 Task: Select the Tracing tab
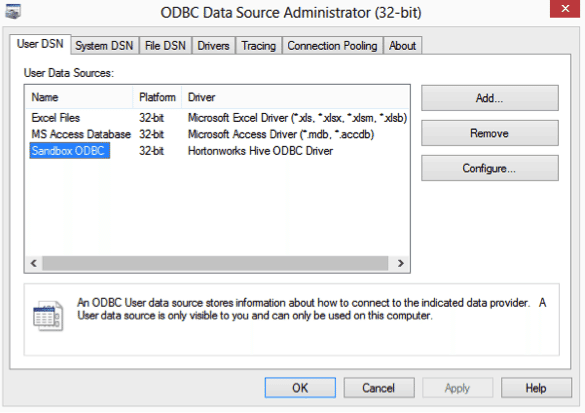tap(259, 46)
